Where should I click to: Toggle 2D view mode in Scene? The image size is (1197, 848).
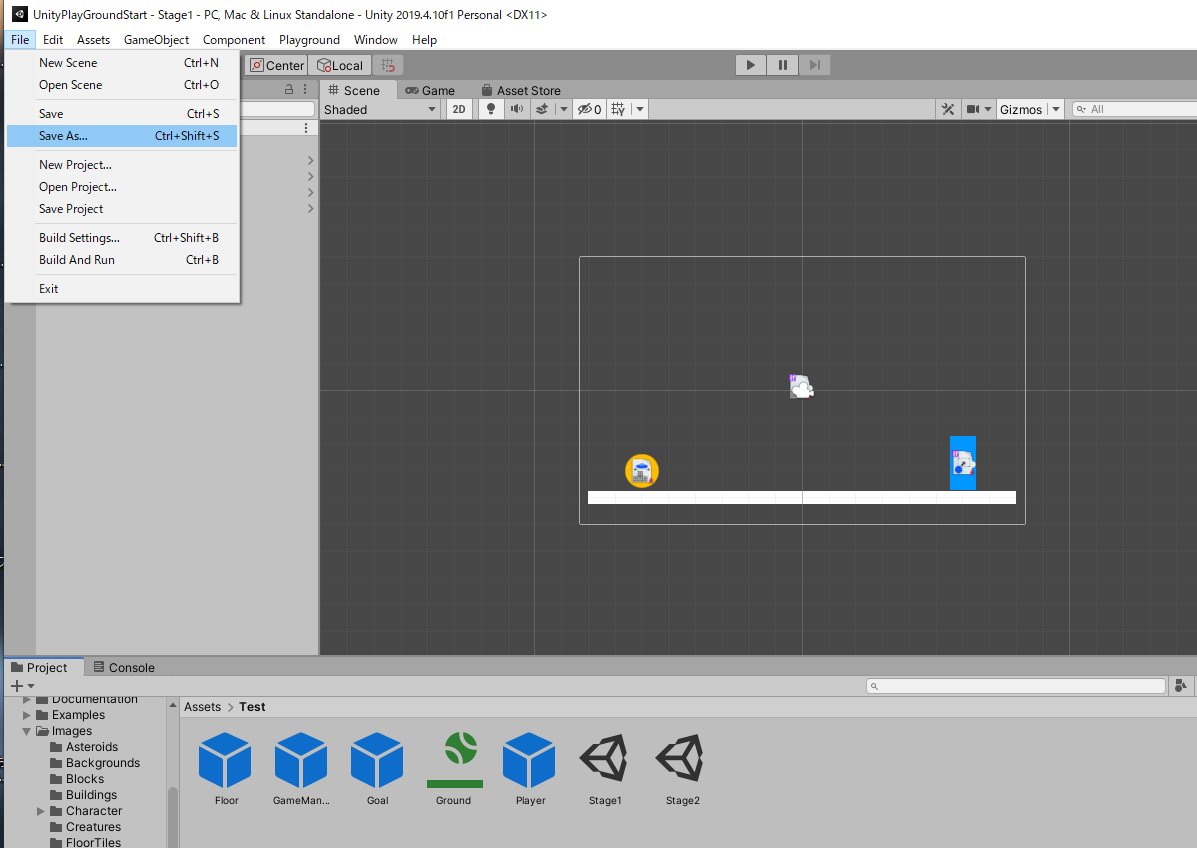[459, 109]
